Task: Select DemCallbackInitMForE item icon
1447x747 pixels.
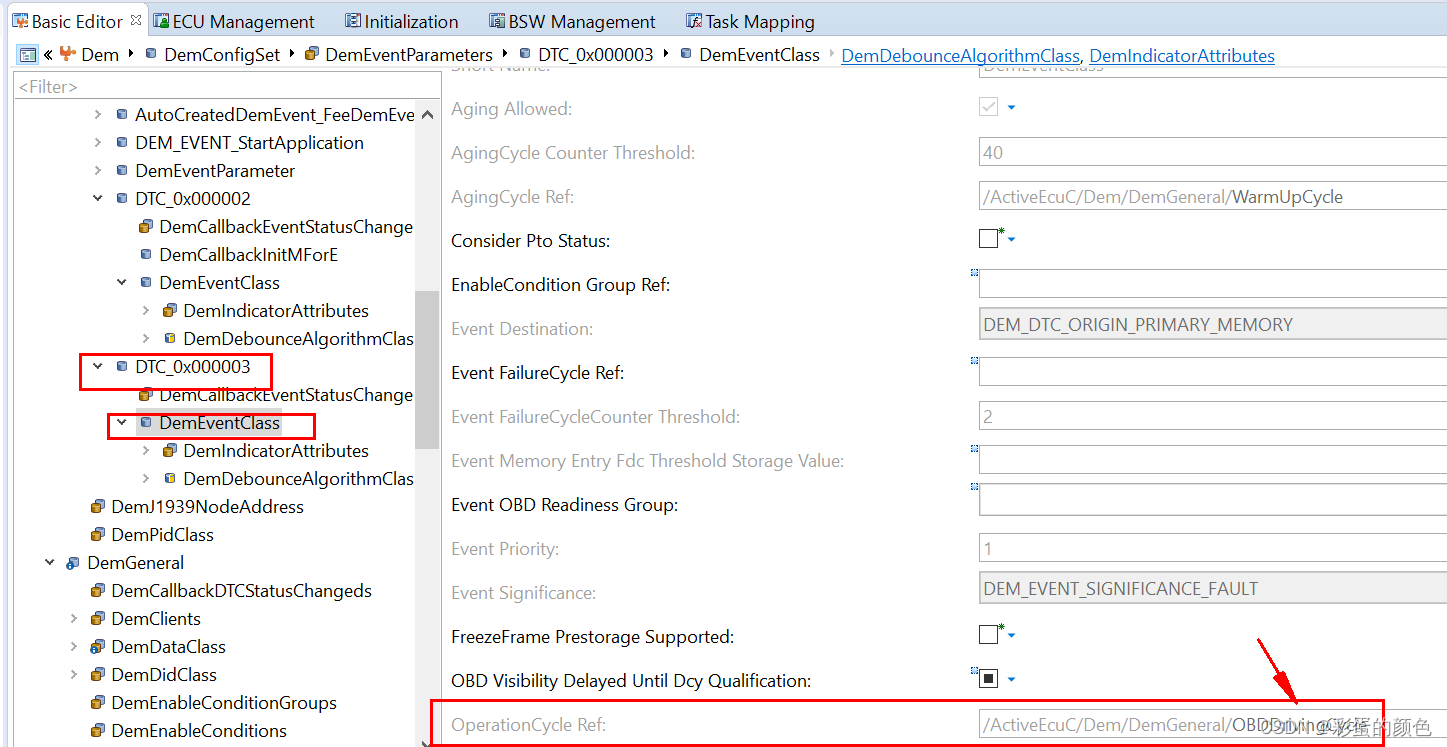Action: (146, 255)
